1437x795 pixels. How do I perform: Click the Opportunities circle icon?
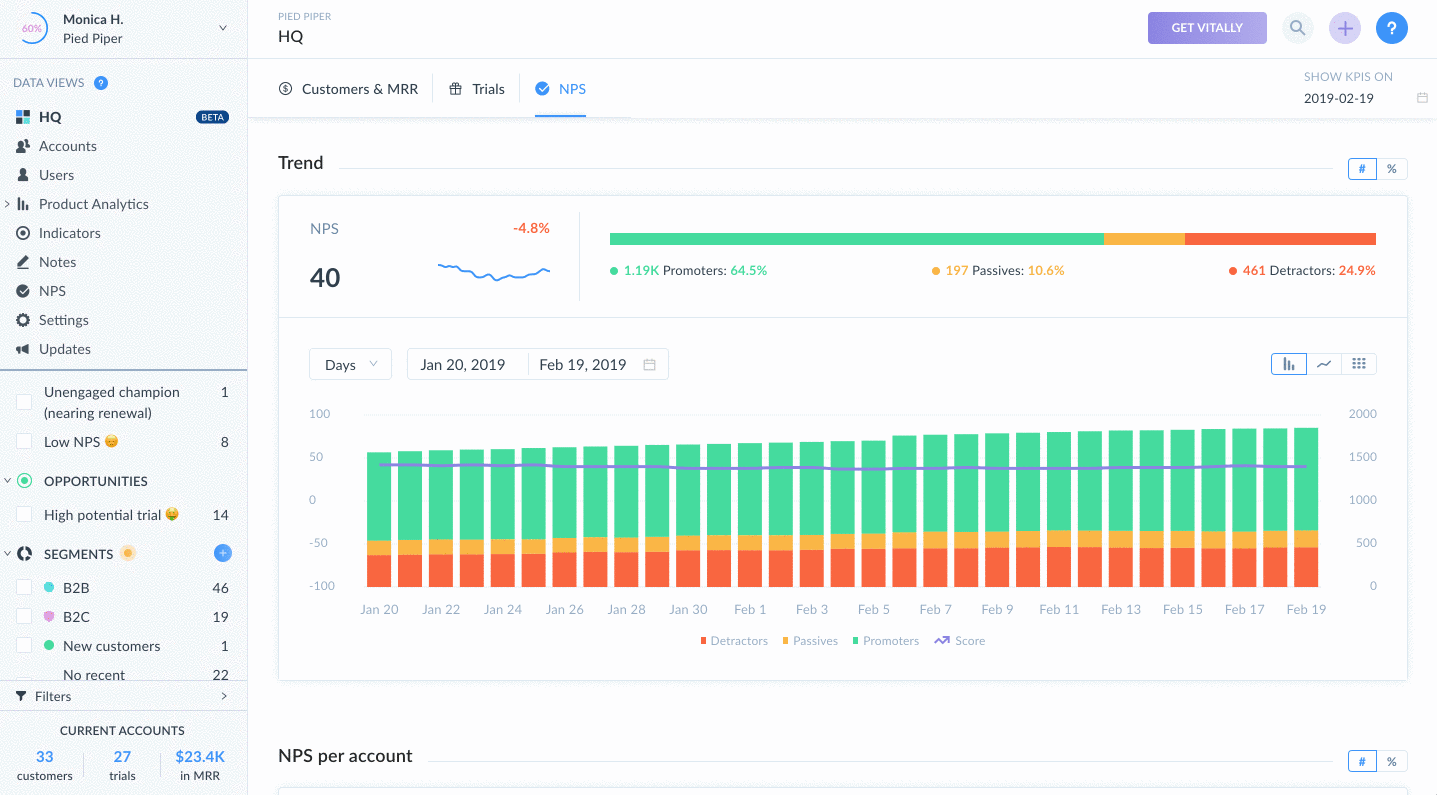click(25, 481)
